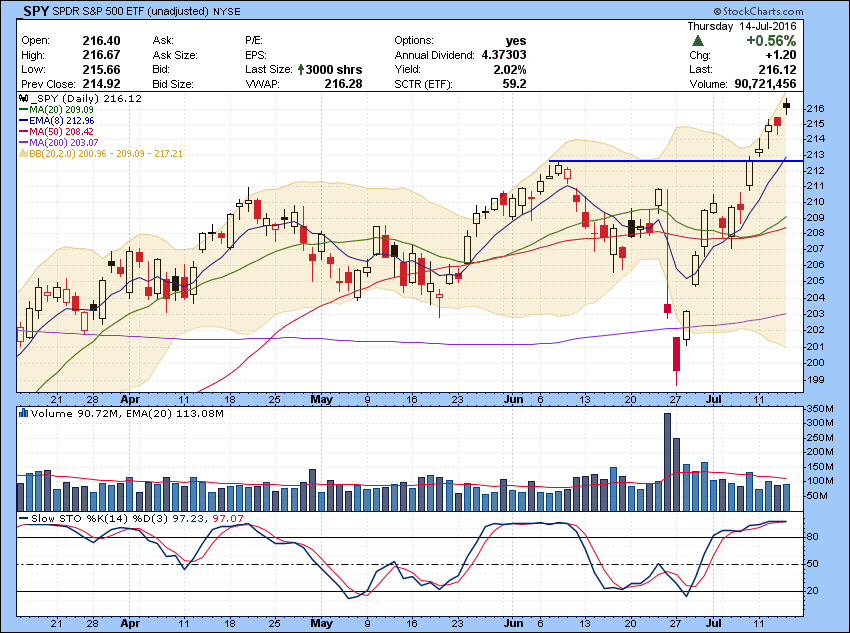850x633 pixels.
Task: Select the red MA(50) 208.42 legend entry
Action: [56, 132]
